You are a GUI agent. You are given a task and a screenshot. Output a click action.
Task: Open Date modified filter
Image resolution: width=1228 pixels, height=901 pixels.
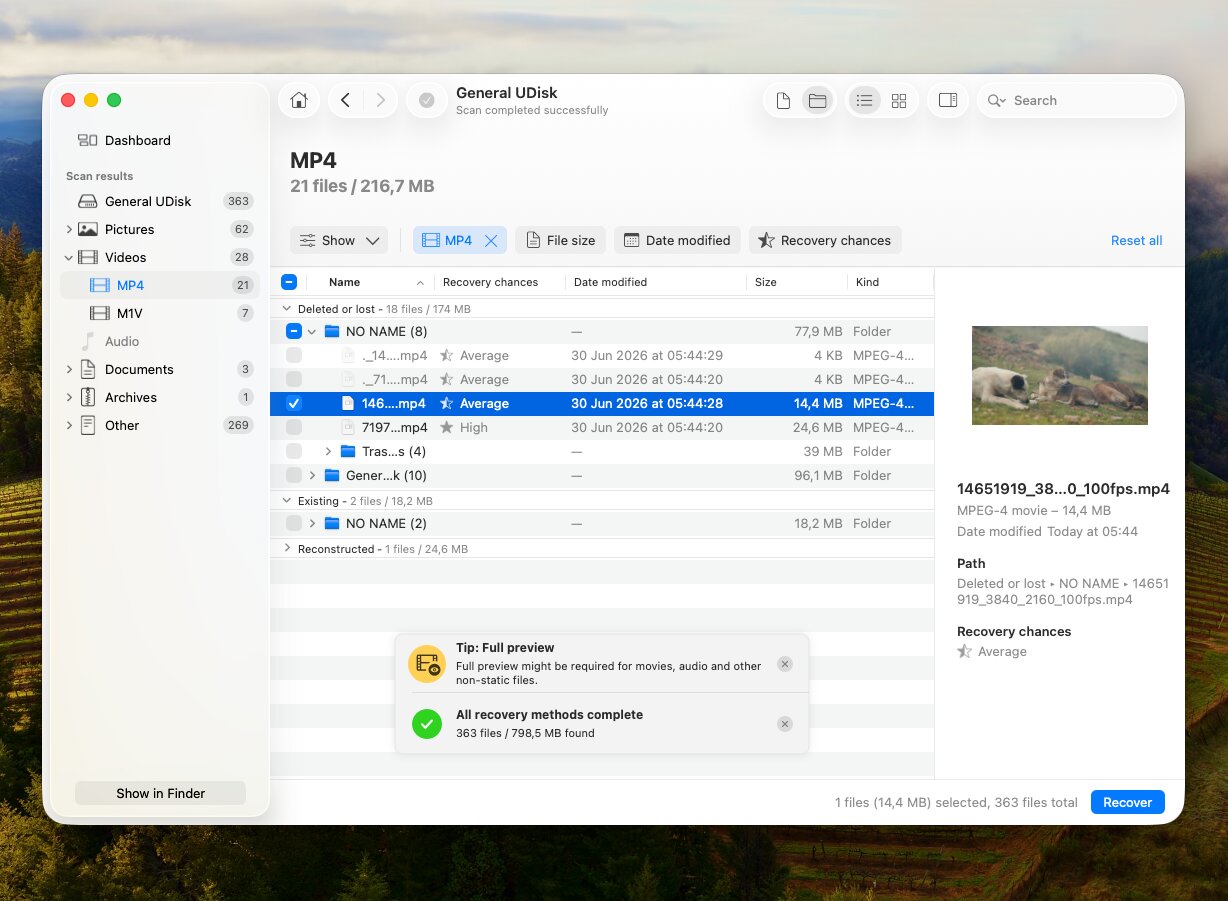[x=677, y=240]
